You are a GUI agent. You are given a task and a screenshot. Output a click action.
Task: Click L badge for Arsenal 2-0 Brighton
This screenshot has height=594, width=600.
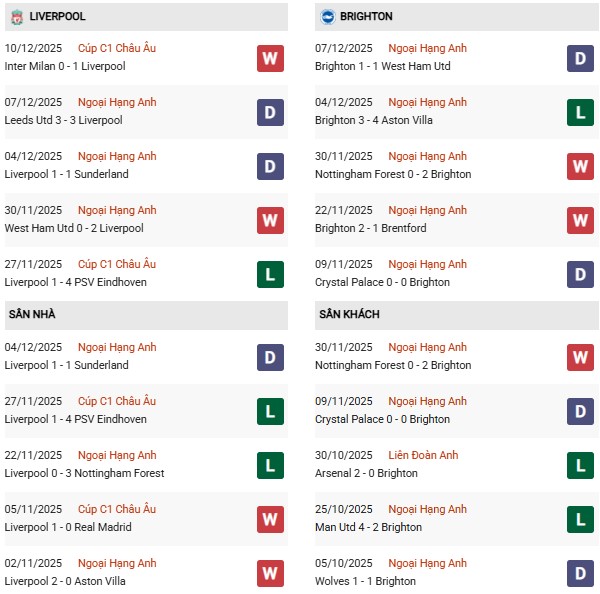[580, 465]
